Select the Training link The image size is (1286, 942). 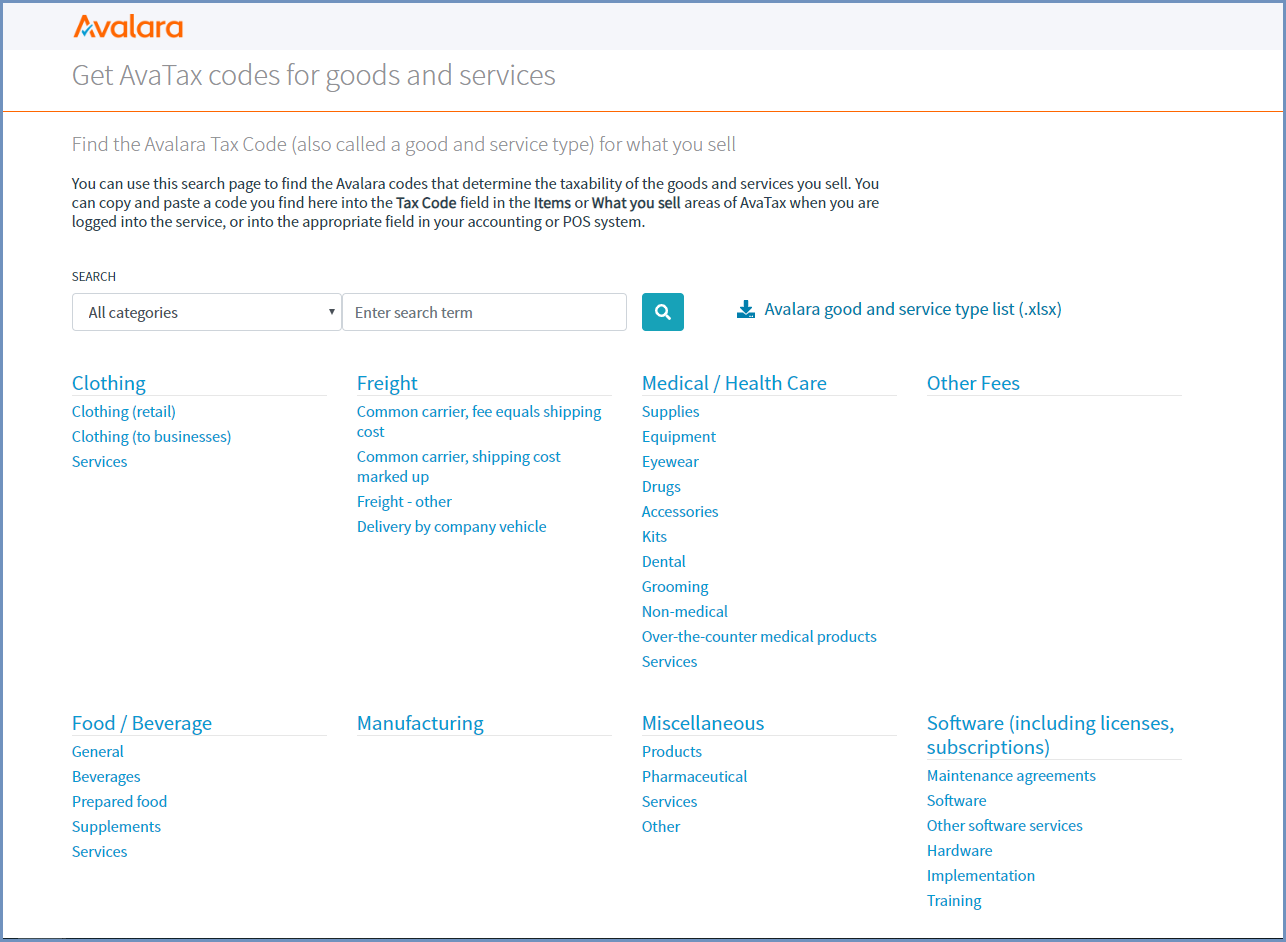[x=954, y=901]
